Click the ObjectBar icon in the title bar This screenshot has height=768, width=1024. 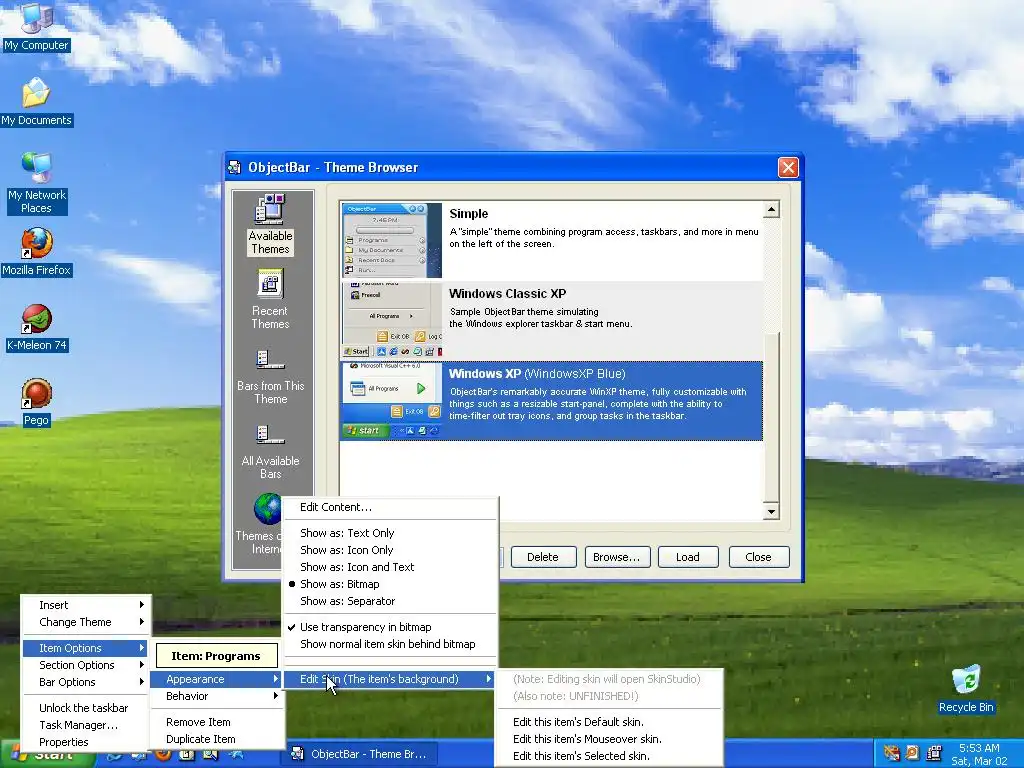[234, 168]
